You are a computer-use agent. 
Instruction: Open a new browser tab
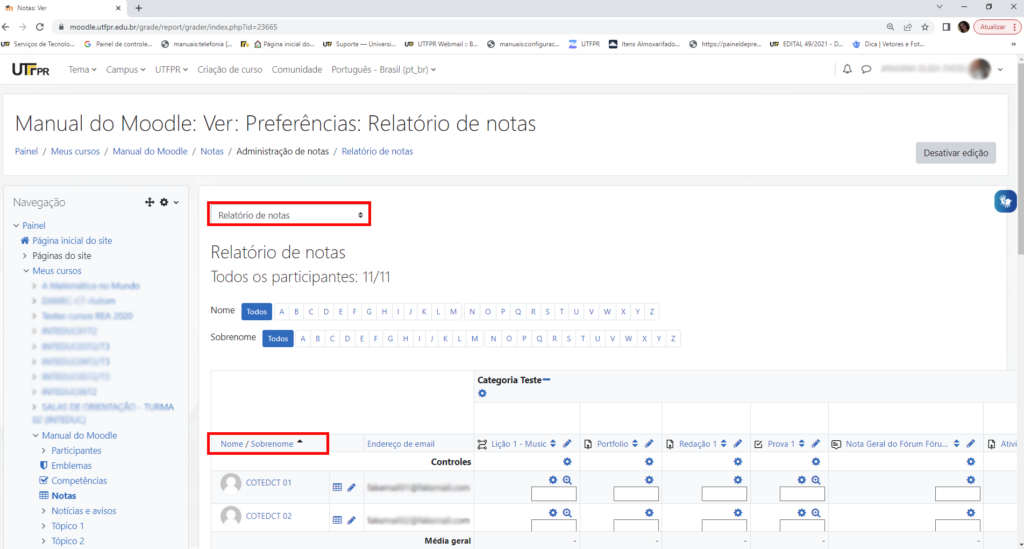click(138, 8)
